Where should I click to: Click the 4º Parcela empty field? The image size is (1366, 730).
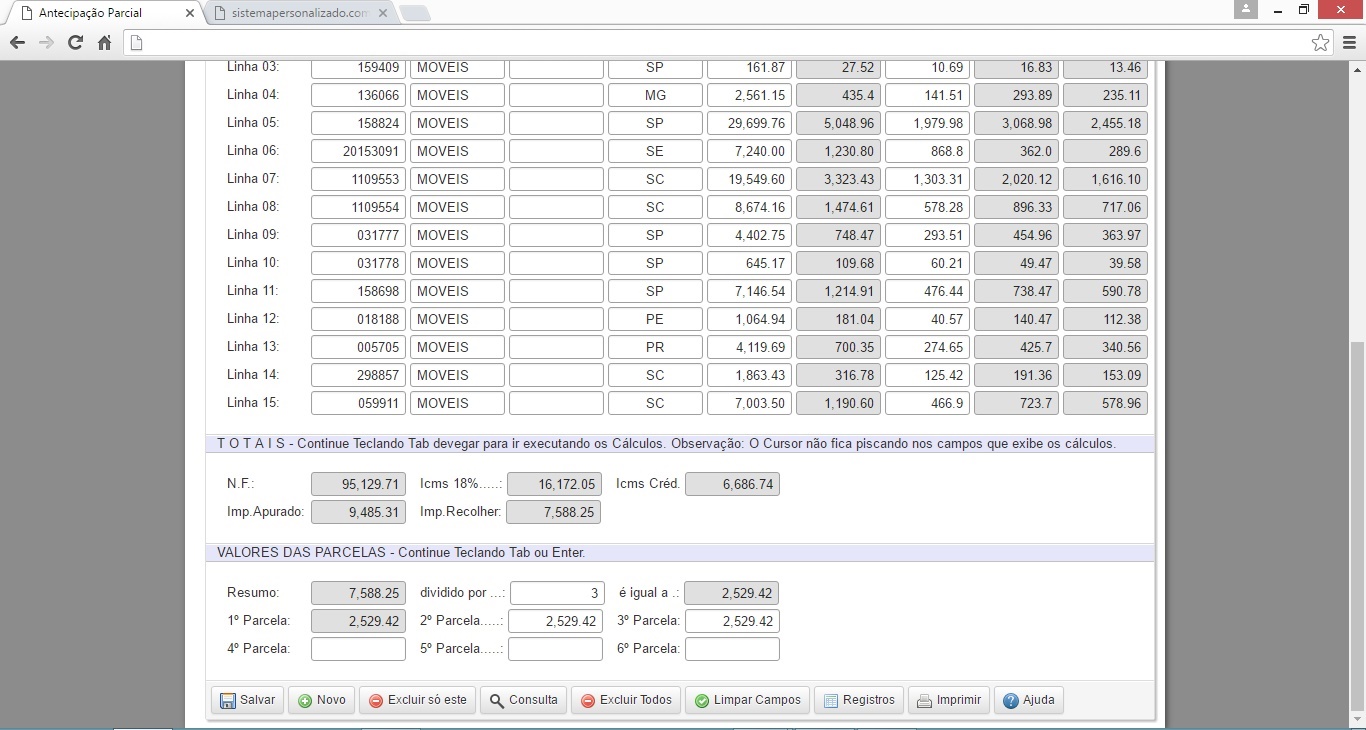[x=358, y=649]
